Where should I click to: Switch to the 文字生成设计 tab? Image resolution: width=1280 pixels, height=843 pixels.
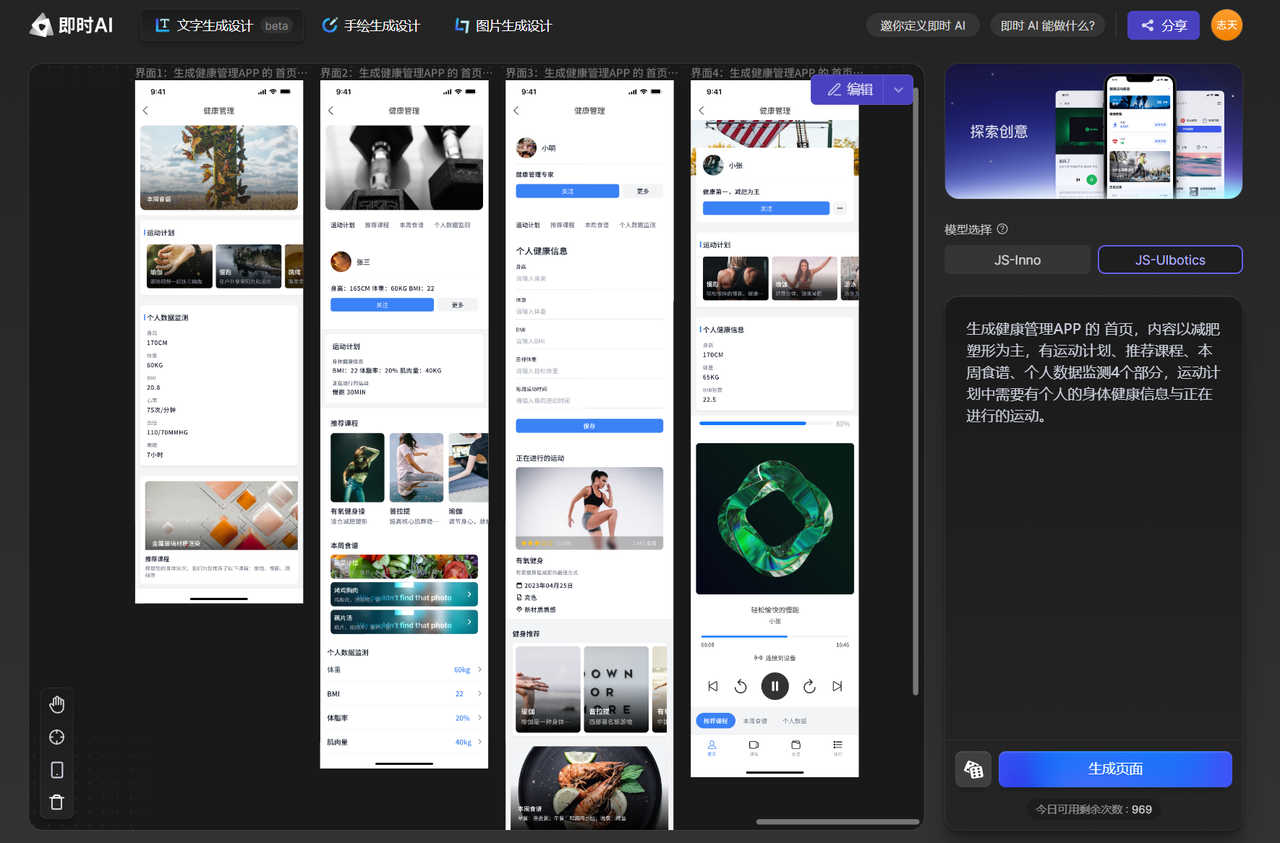(223, 25)
